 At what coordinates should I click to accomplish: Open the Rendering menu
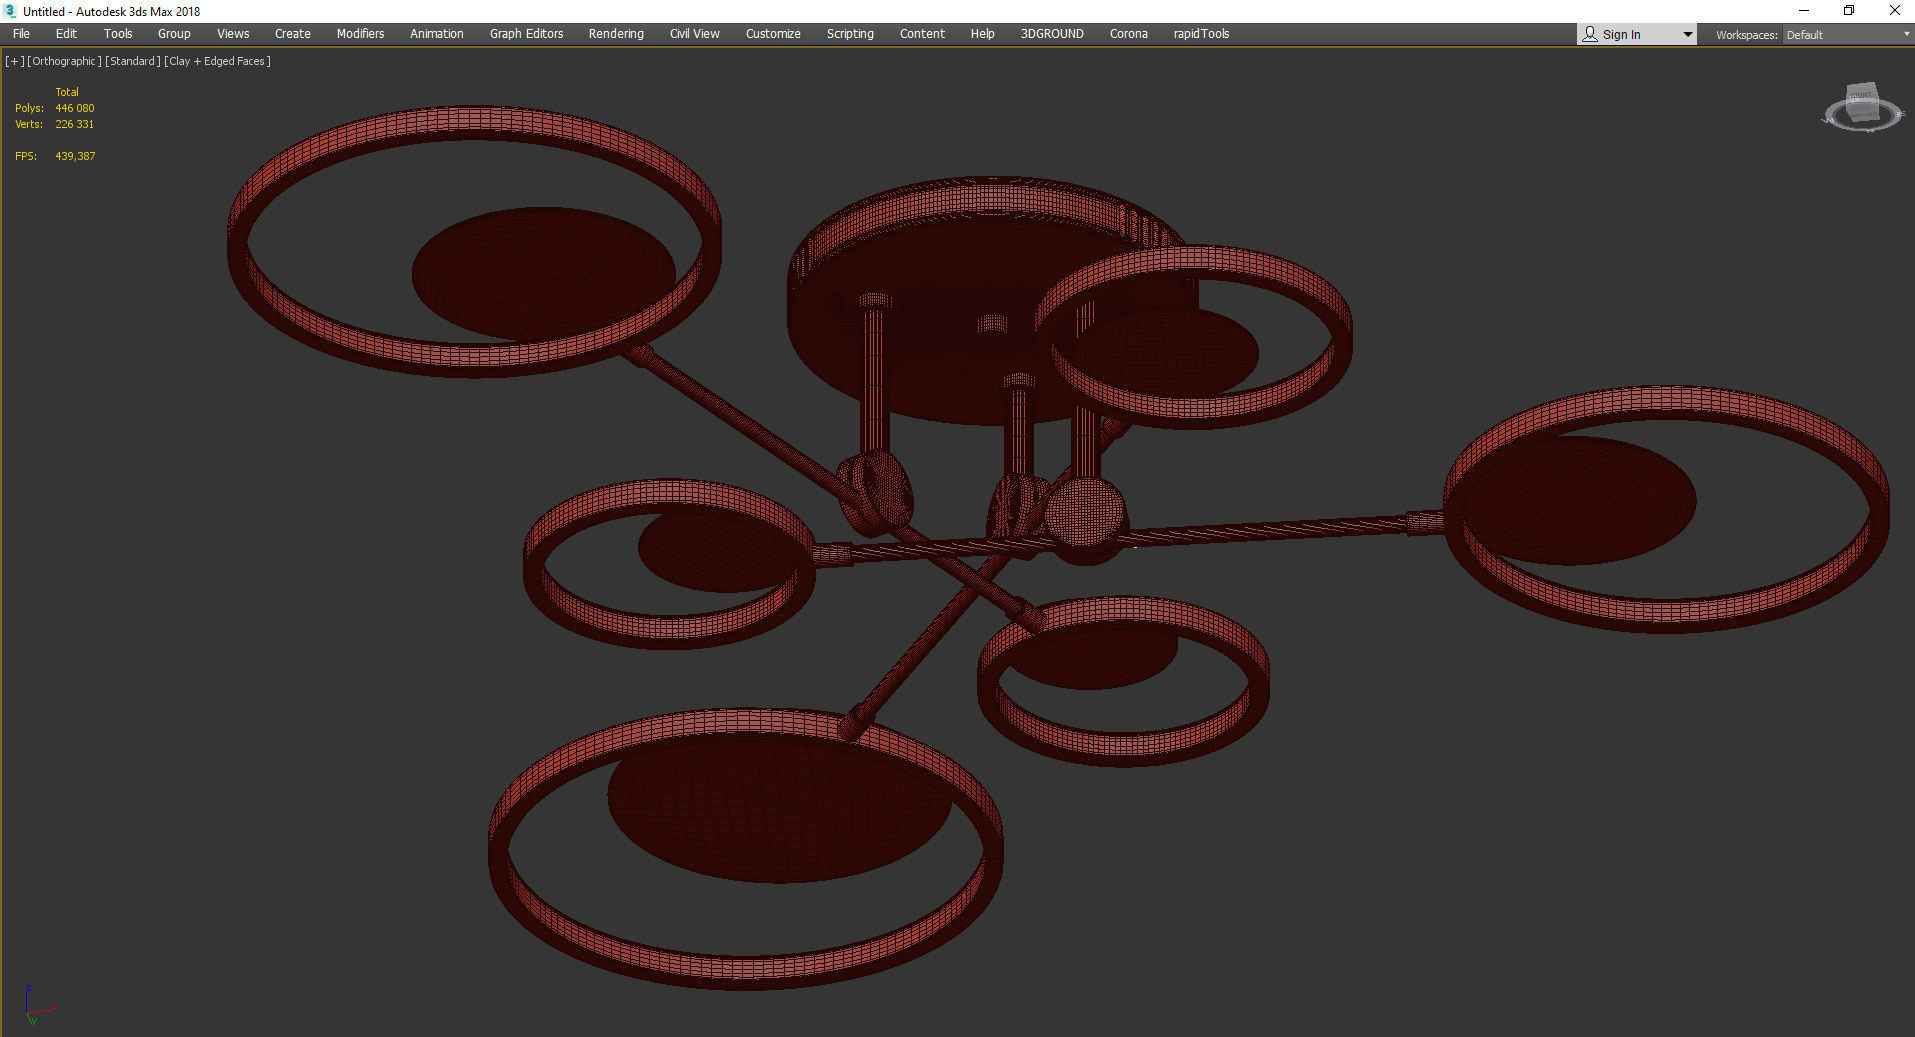pyautogui.click(x=615, y=33)
